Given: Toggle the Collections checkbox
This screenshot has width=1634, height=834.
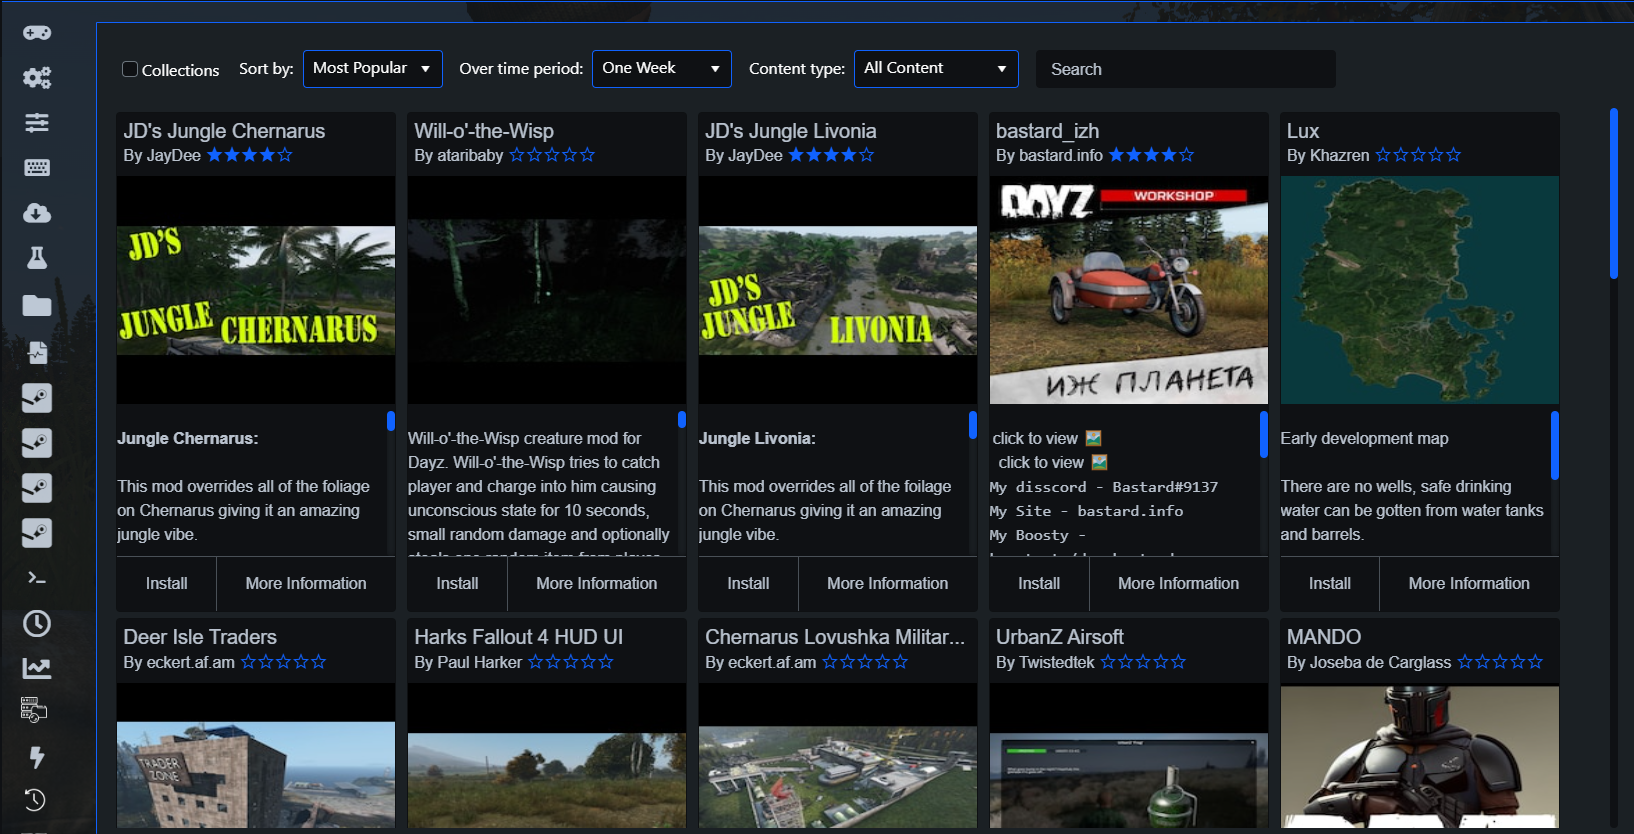Looking at the screenshot, I should [x=130, y=69].
